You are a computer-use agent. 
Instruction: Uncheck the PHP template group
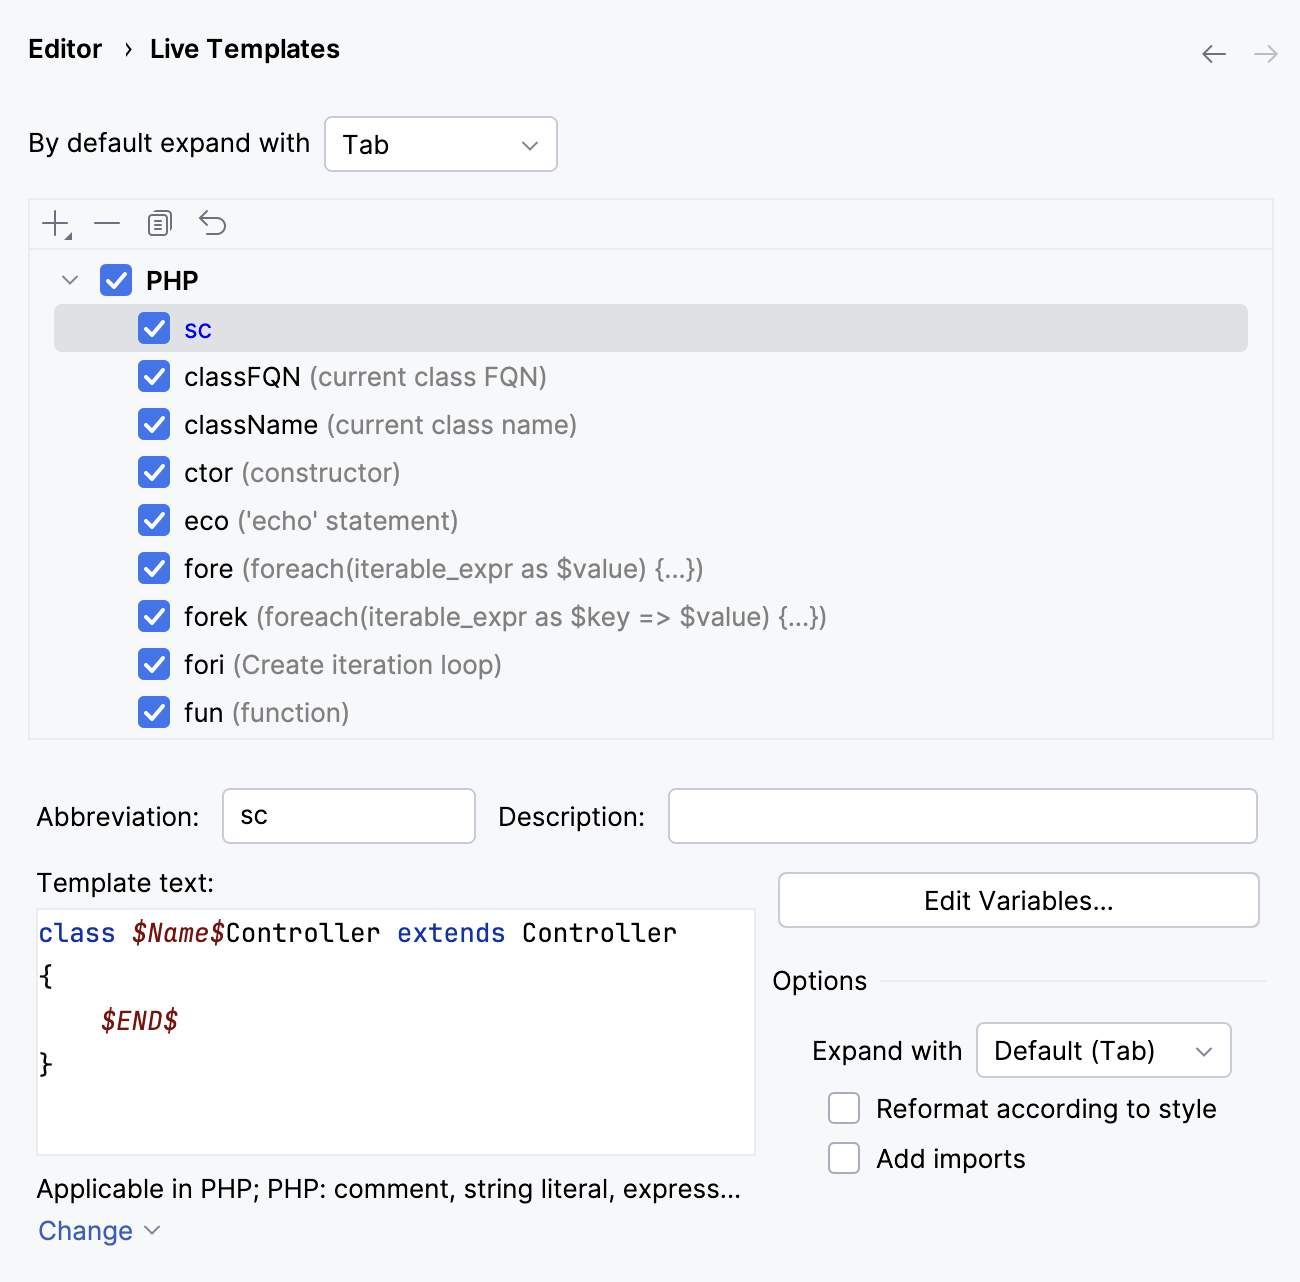point(115,280)
